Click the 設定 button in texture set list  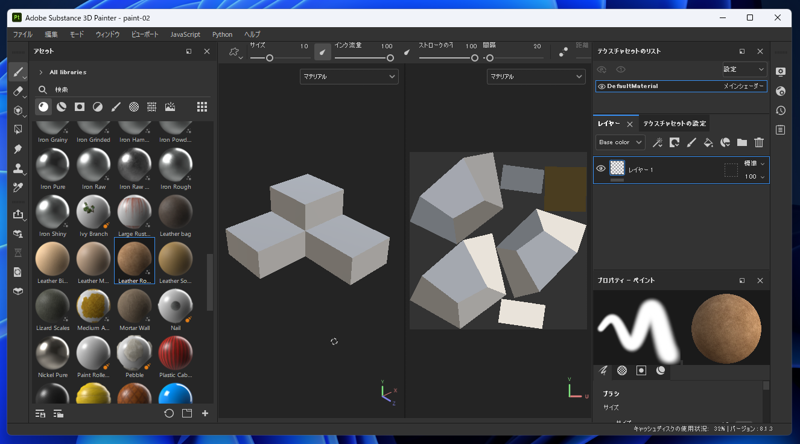(x=743, y=69)
